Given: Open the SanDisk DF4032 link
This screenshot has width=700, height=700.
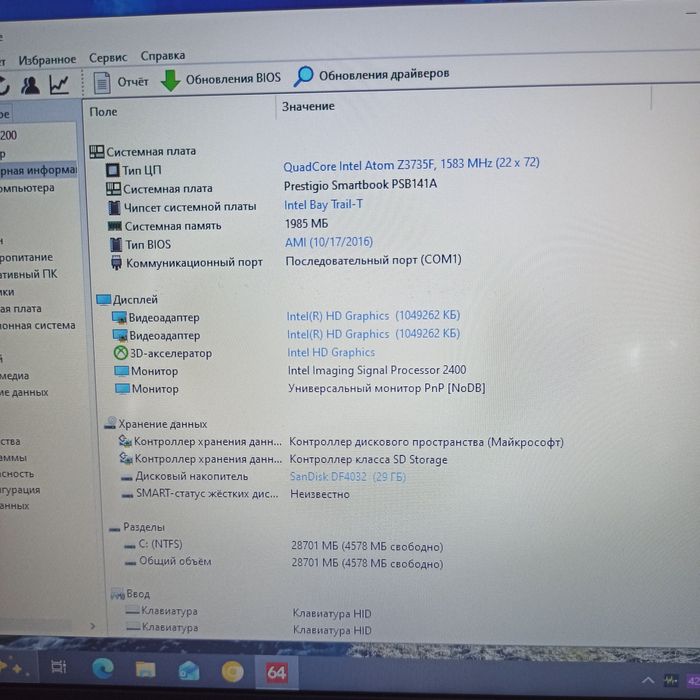Looking at the screenshot, I should (347, 476).
